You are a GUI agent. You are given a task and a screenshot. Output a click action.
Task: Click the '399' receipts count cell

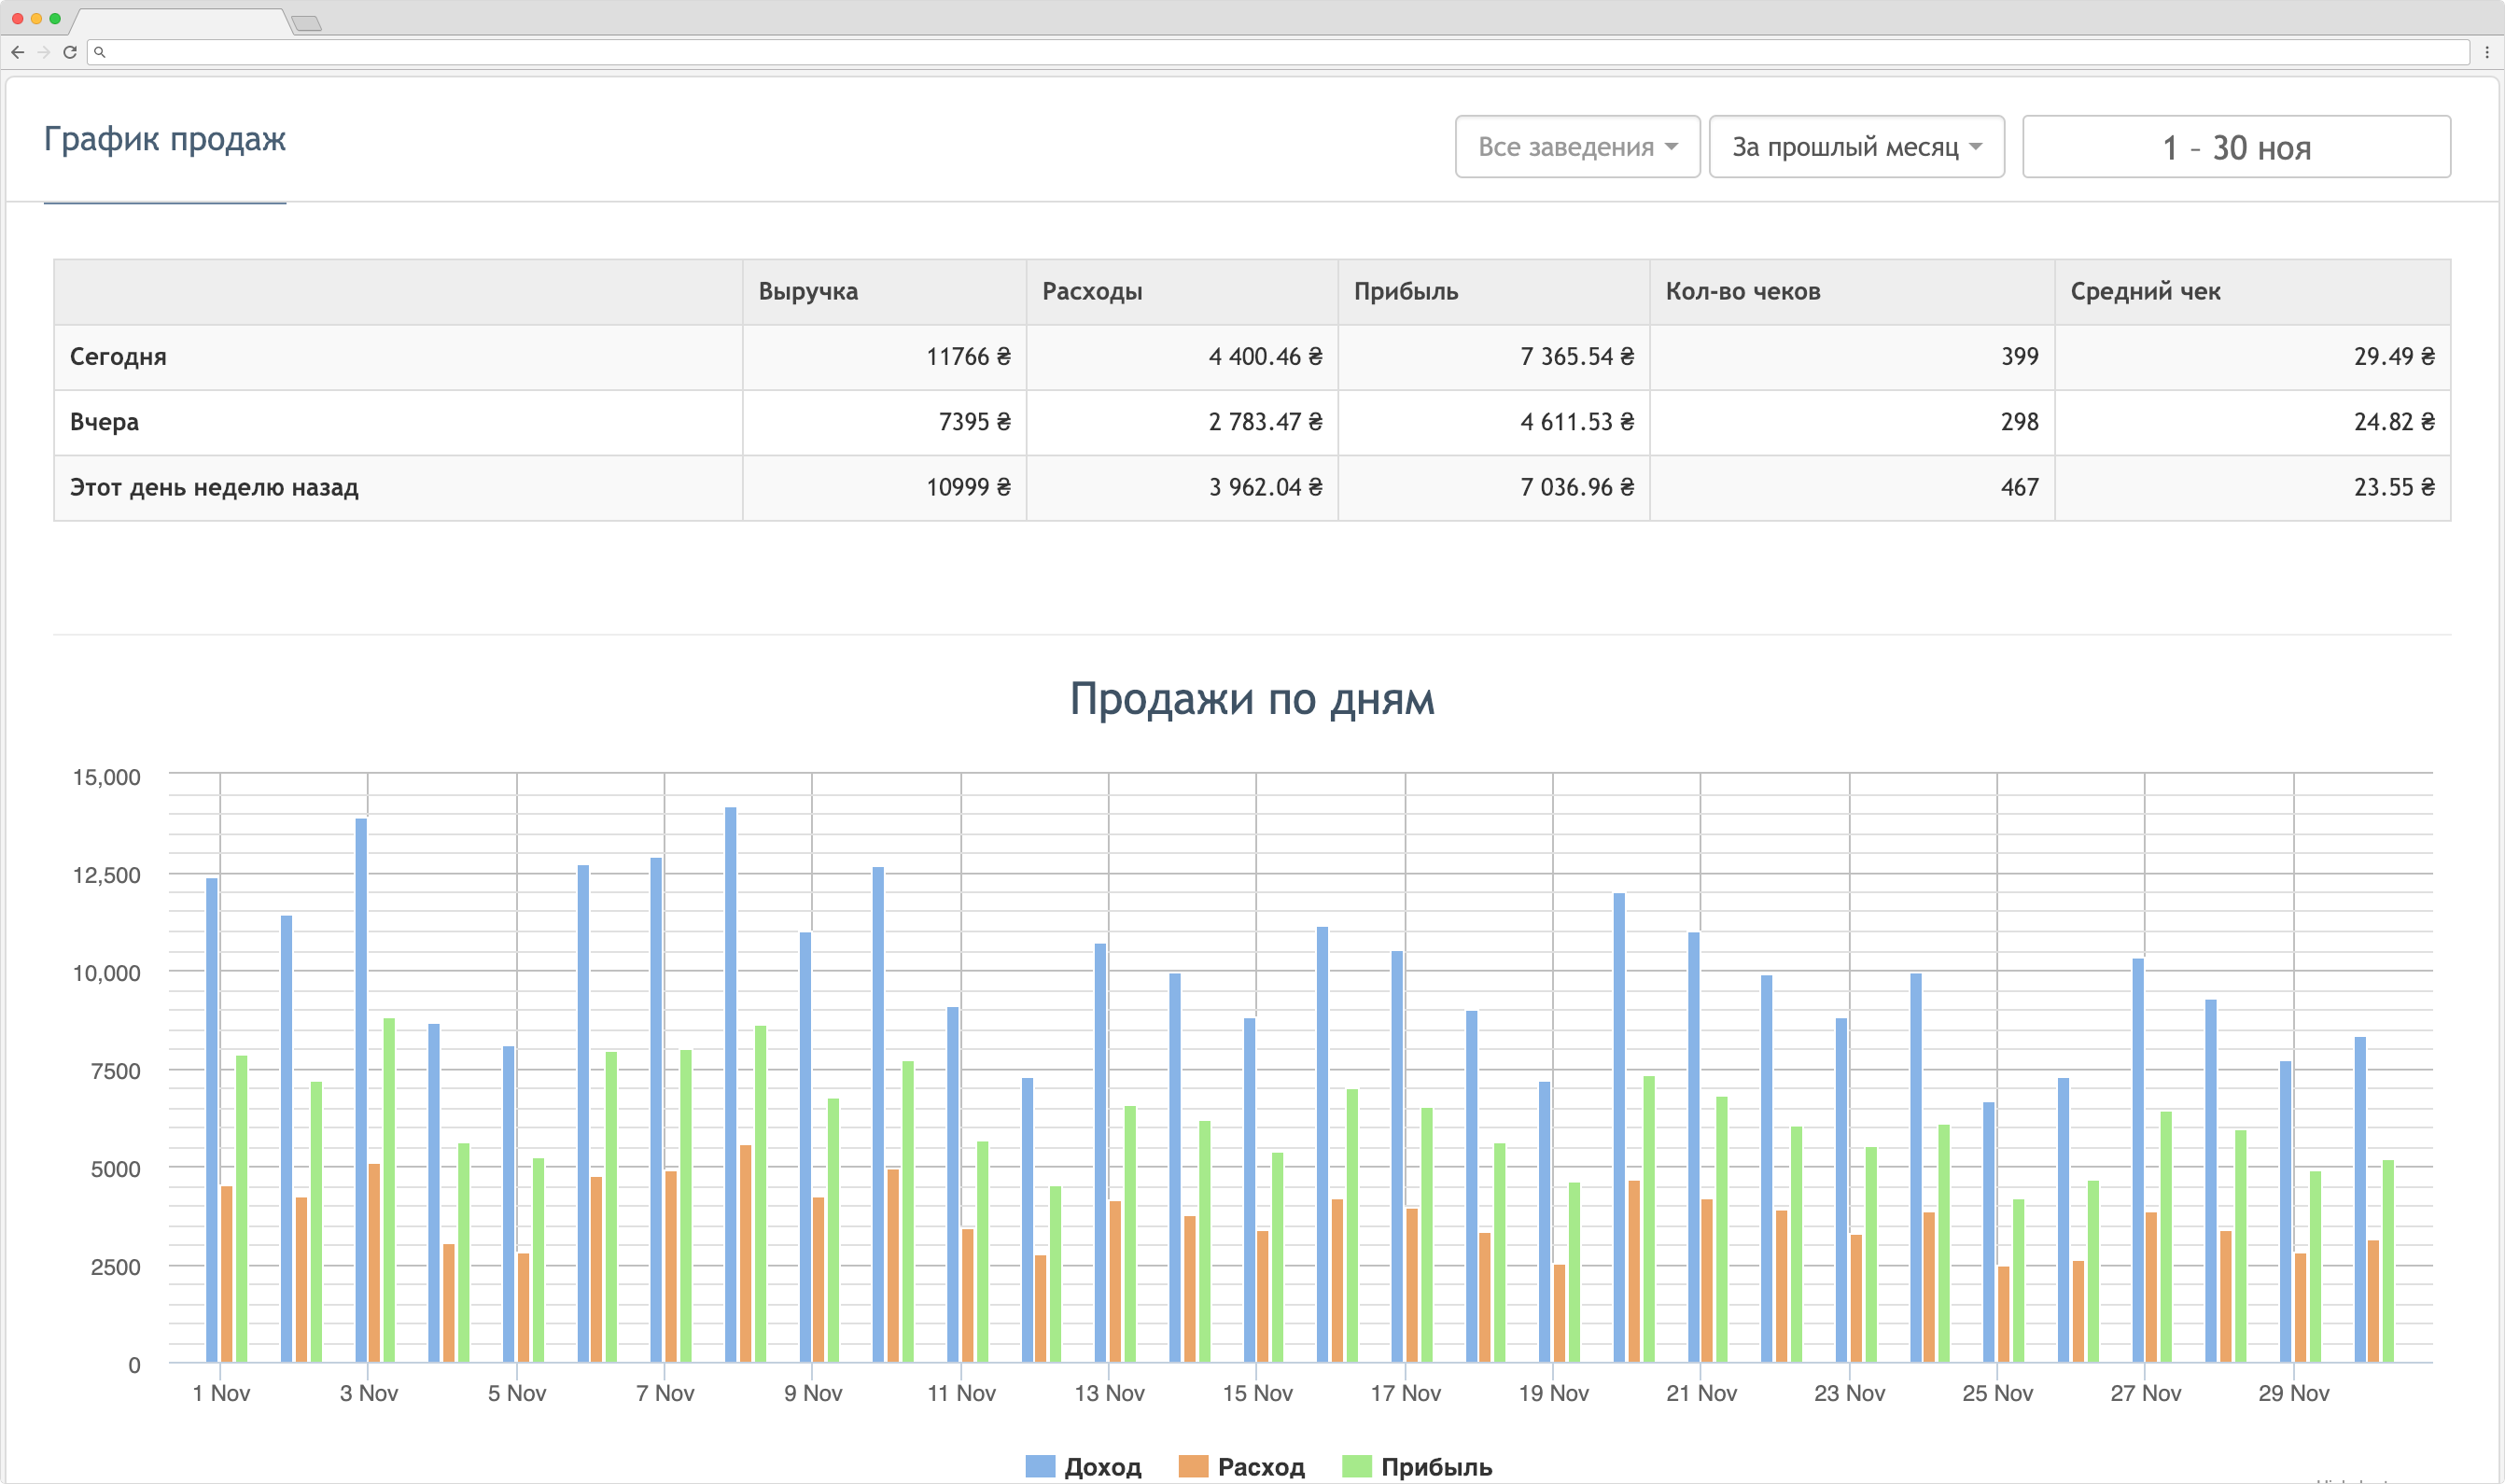point(1852,357)
